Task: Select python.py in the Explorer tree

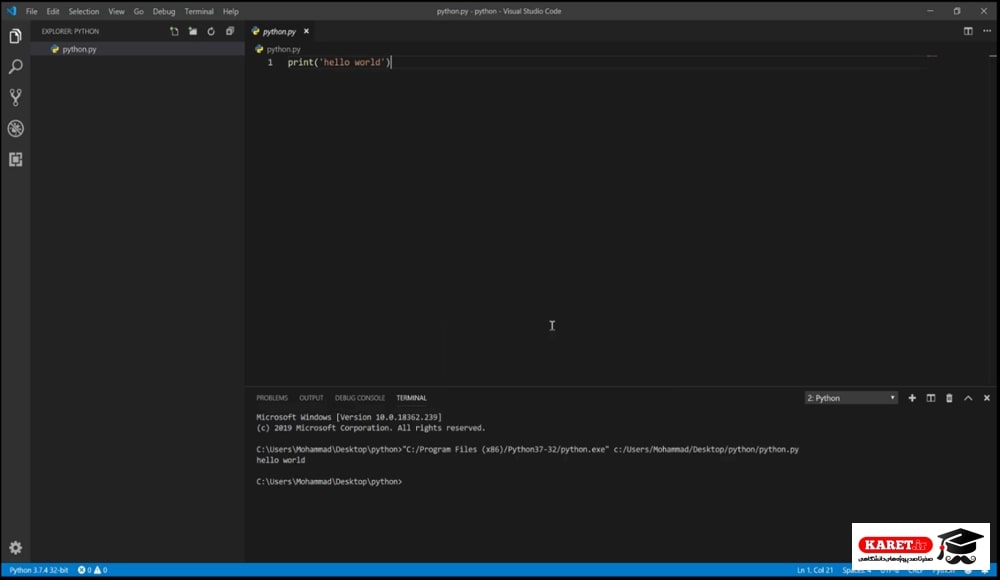Action: (138, 49)
